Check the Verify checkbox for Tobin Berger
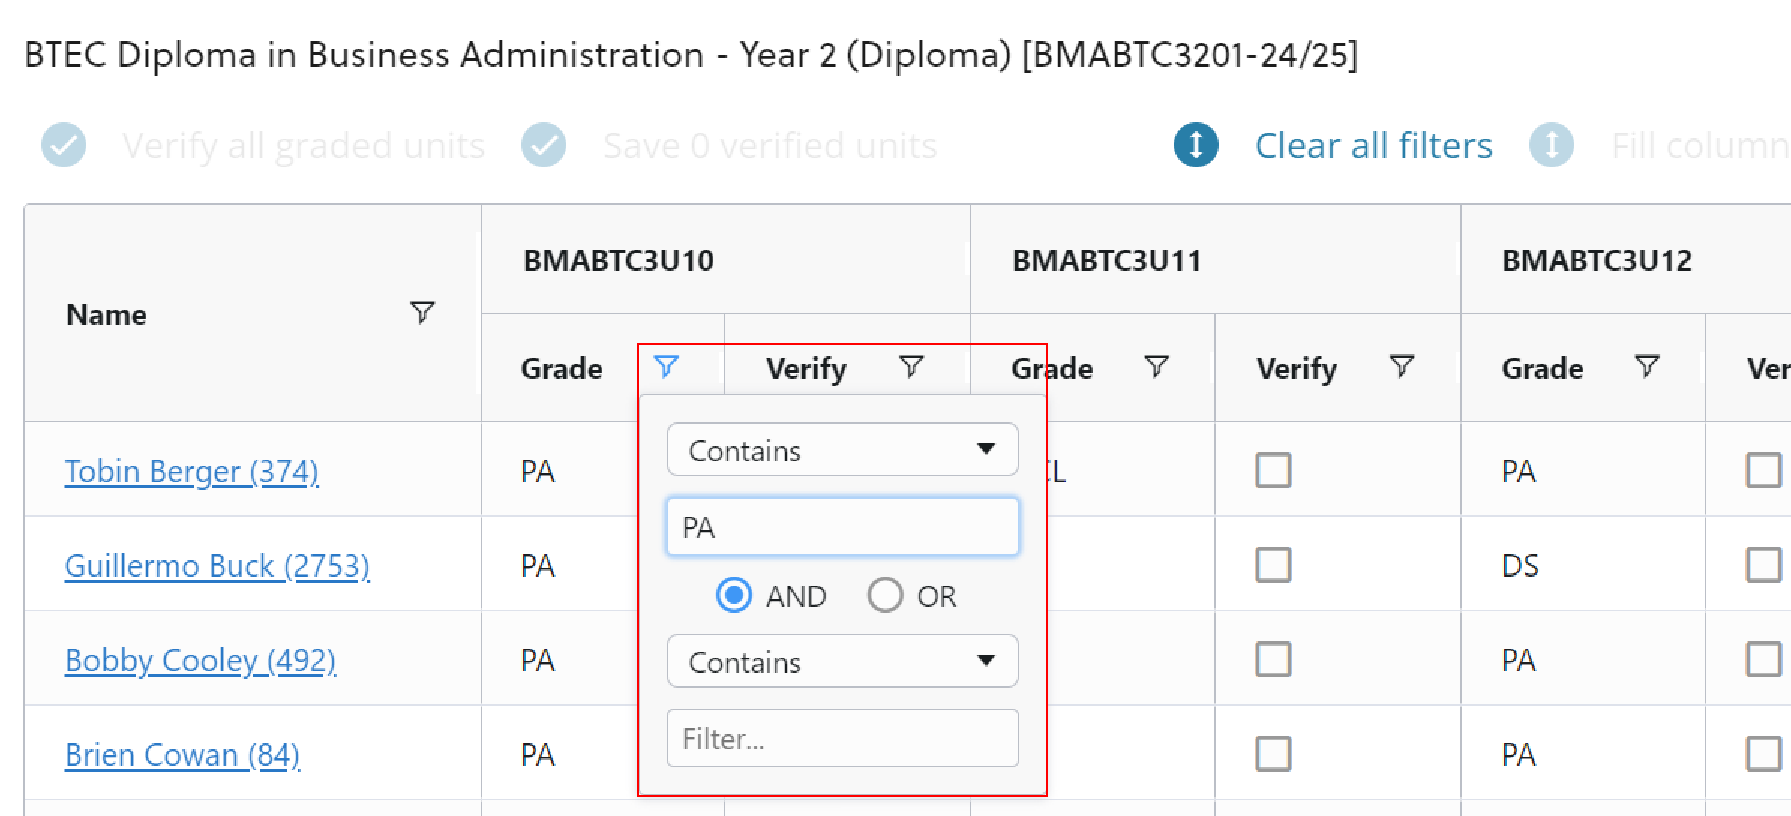 pyautogui.click(x=1271, y=470)
